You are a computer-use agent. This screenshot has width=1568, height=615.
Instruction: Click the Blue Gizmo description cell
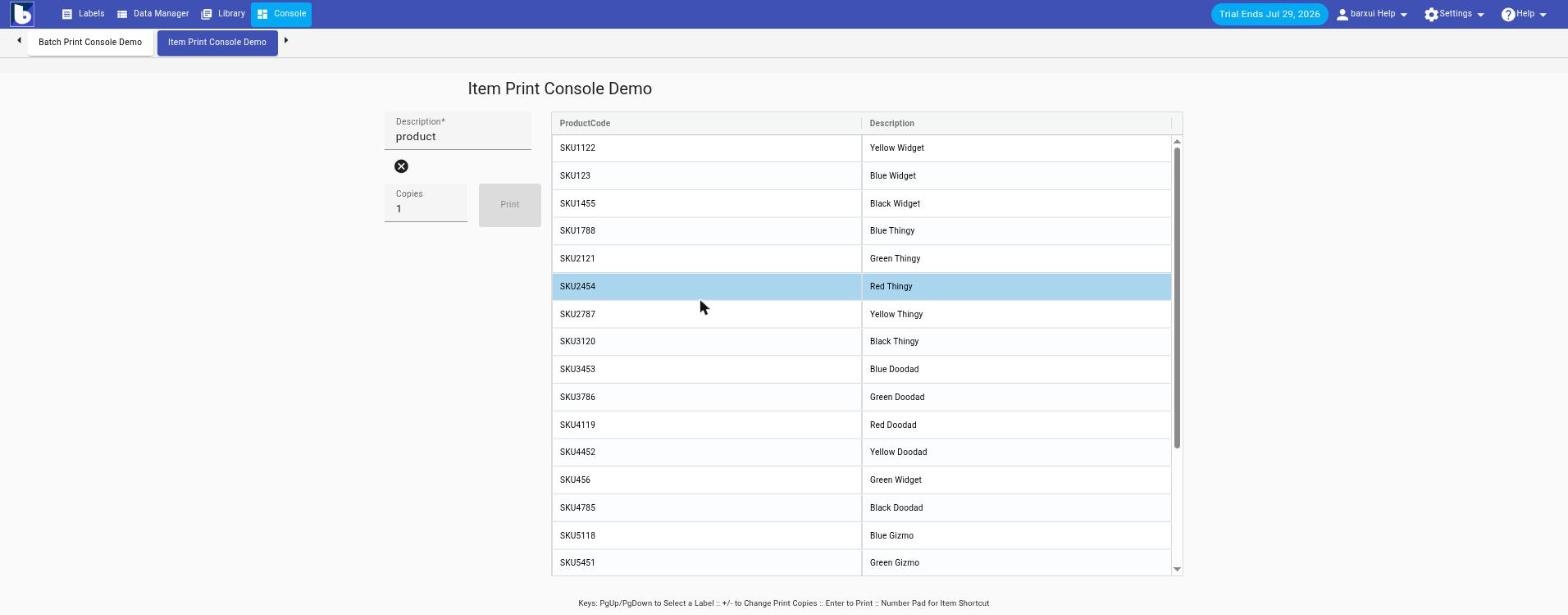point(1016,536)
